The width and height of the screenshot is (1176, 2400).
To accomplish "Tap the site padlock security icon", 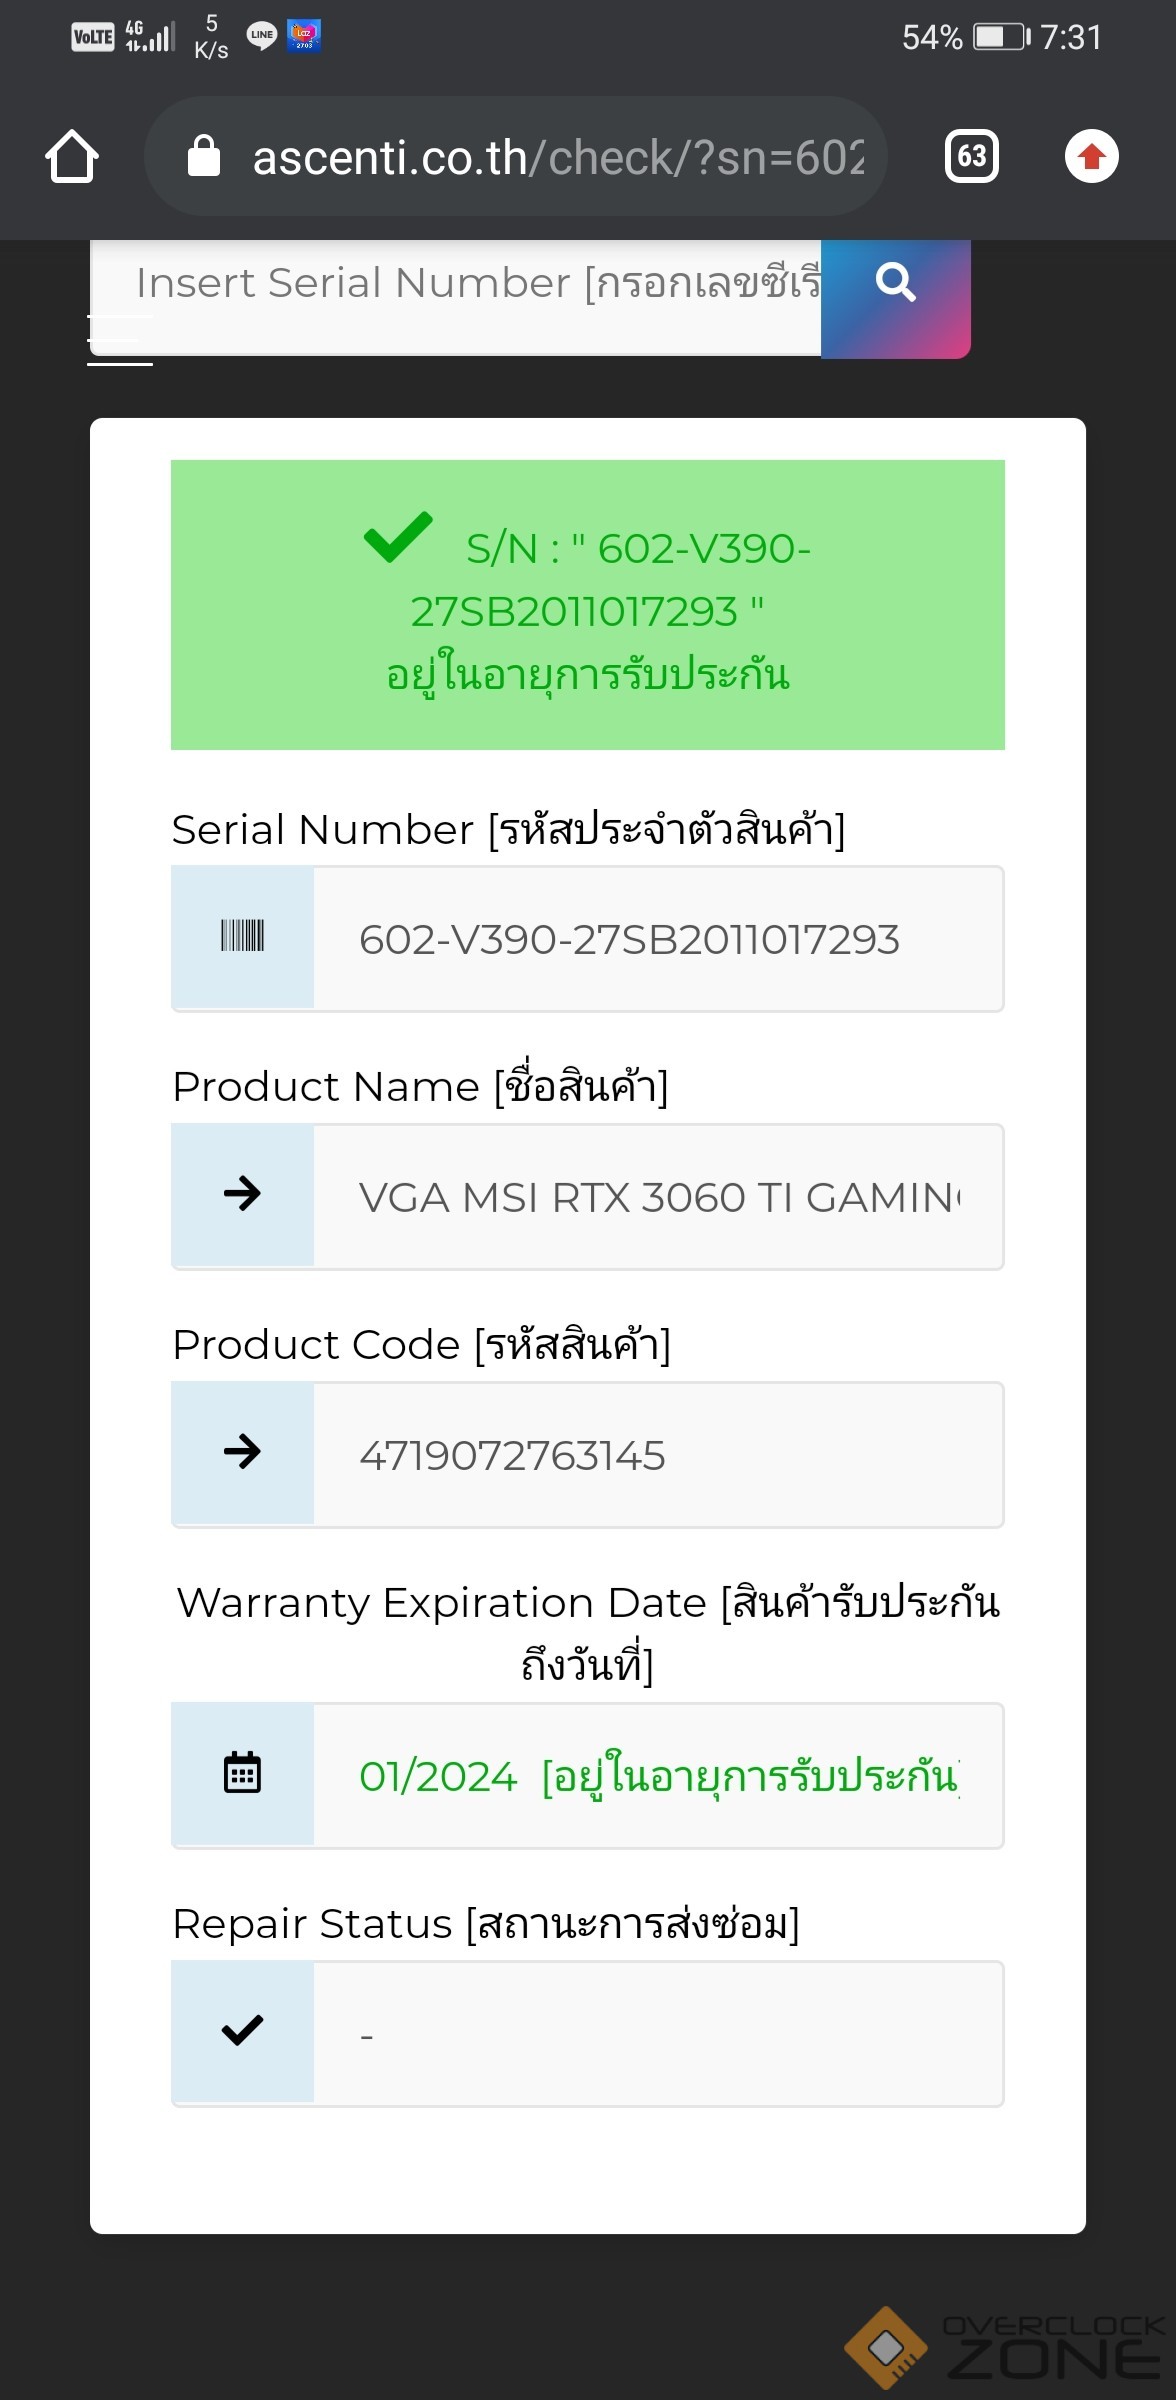I will [x=204, y=157].
